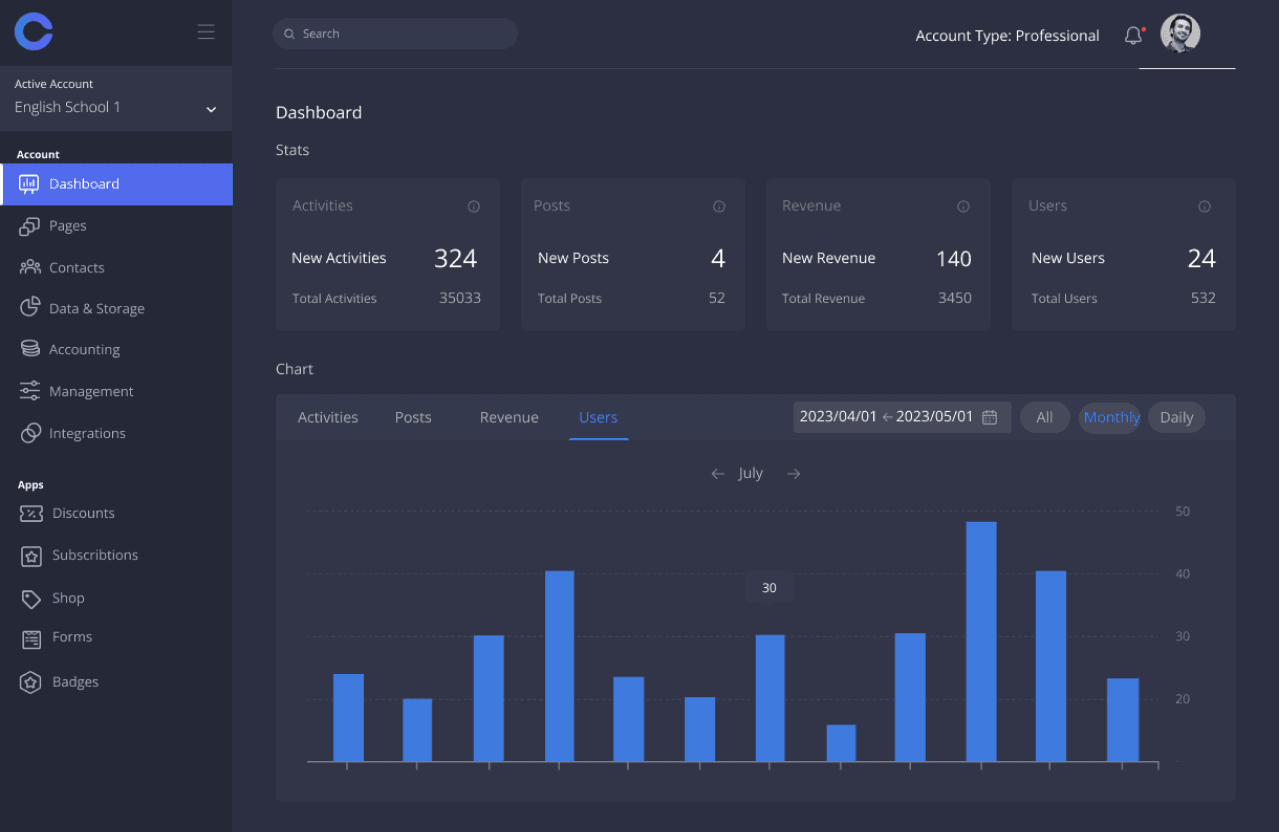Expand the Active Account dropdown chevron
The image size is (1280, 832).
(x=211, y=109)
